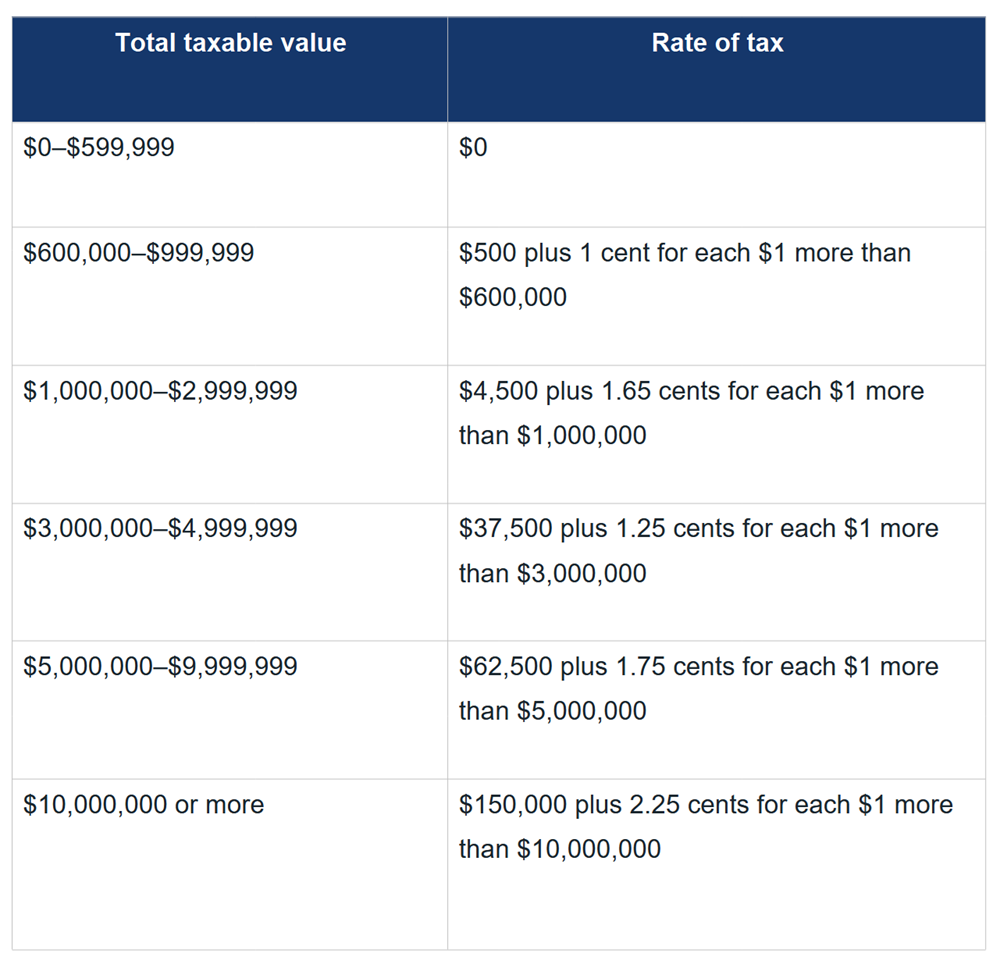Select the "$10,000,000 or more" cell
The height and width of the screenshot is (964, 1000).
coord(144,804)
